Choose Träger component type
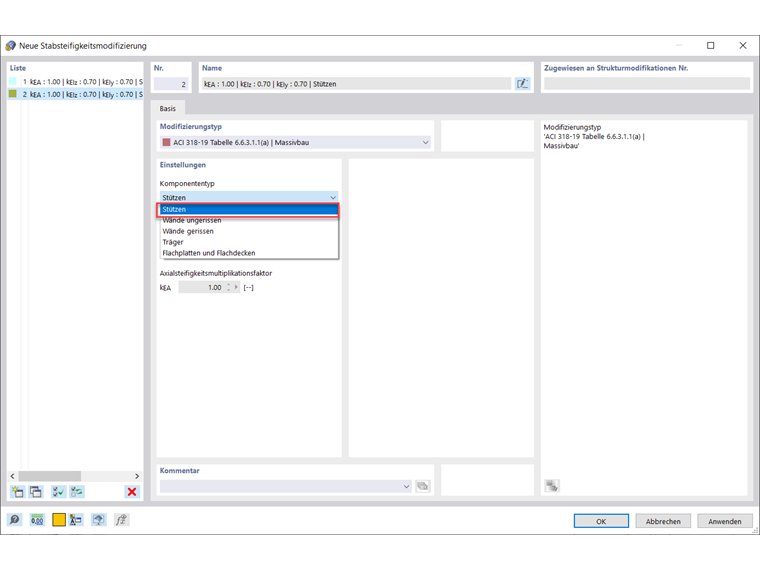The height and width of the screenshot is (570, 760). pyautogui.click(x=249, y=242)
